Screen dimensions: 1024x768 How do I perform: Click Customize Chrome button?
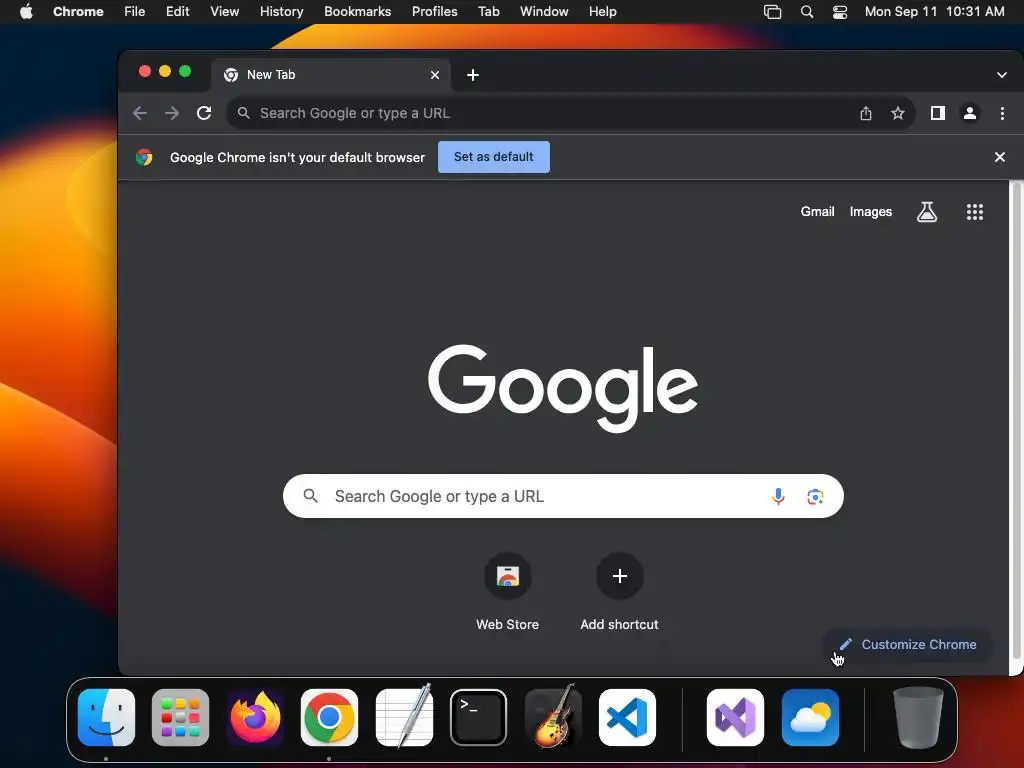point(908,645)
